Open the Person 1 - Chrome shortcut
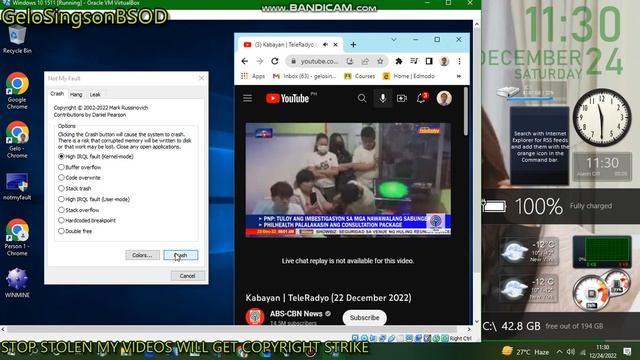Viewport: 640px width, 360px height. point(17,237)
